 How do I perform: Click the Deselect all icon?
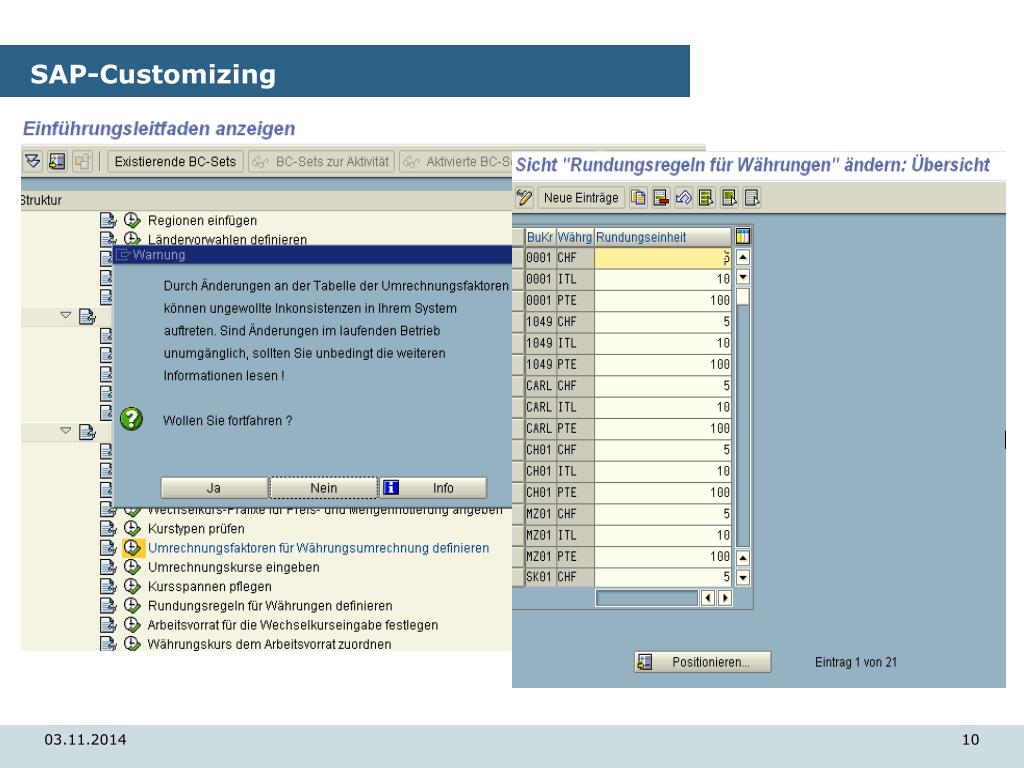[752, 197]
